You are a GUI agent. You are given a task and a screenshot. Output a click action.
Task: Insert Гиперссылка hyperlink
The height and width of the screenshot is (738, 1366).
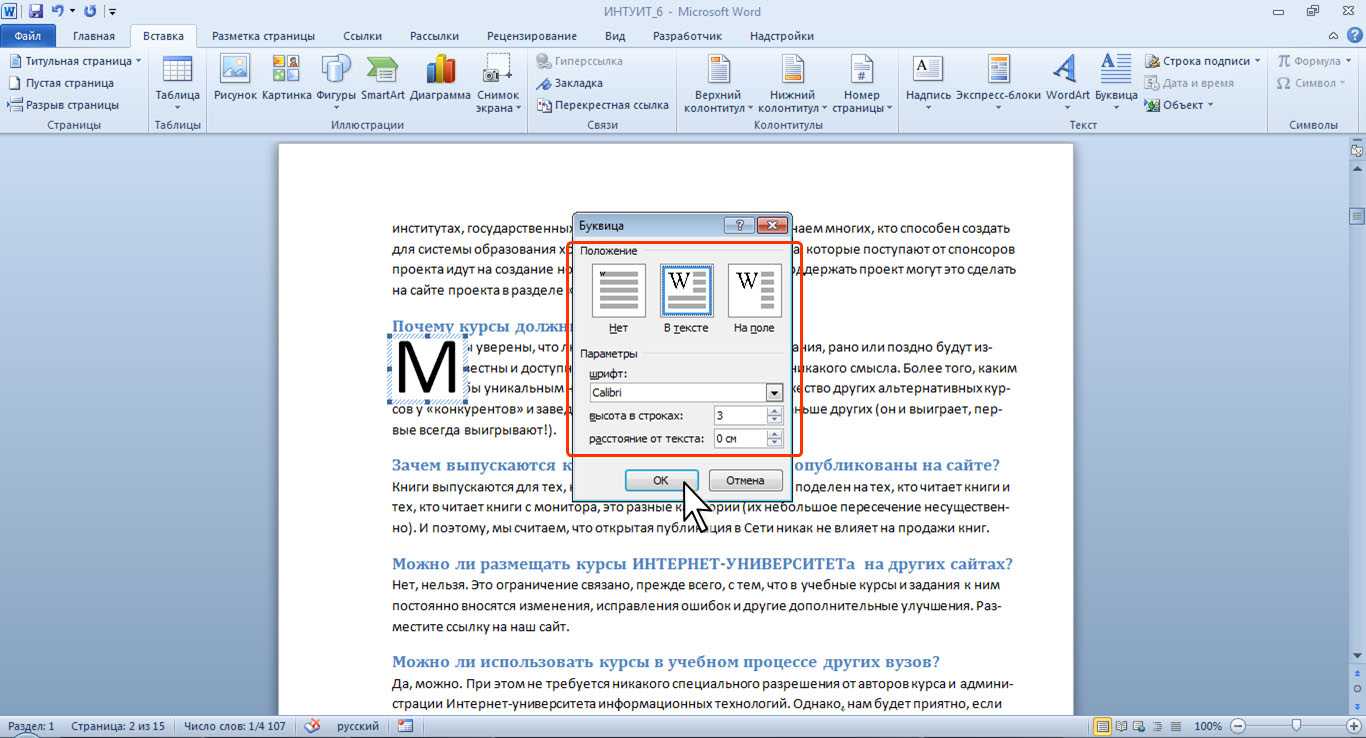click(579, 61)
